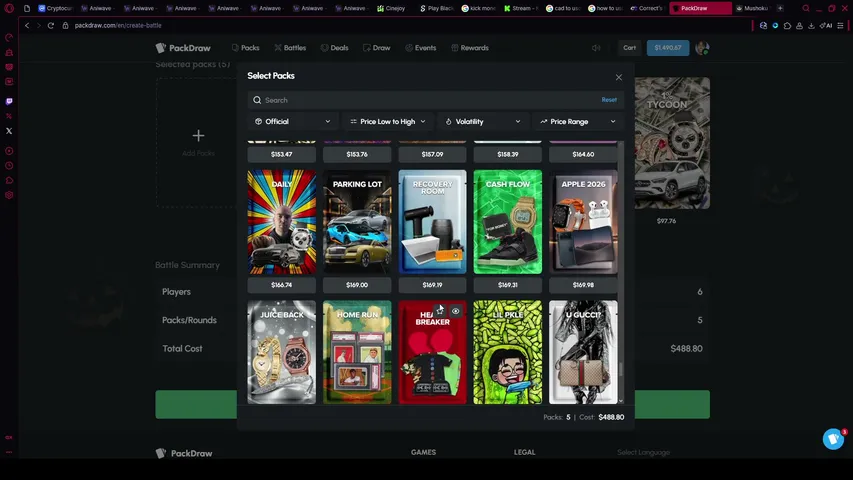Reload the current page
This screenshot has height=480, width=853.
pyautogui.click(x=51, y=26)
